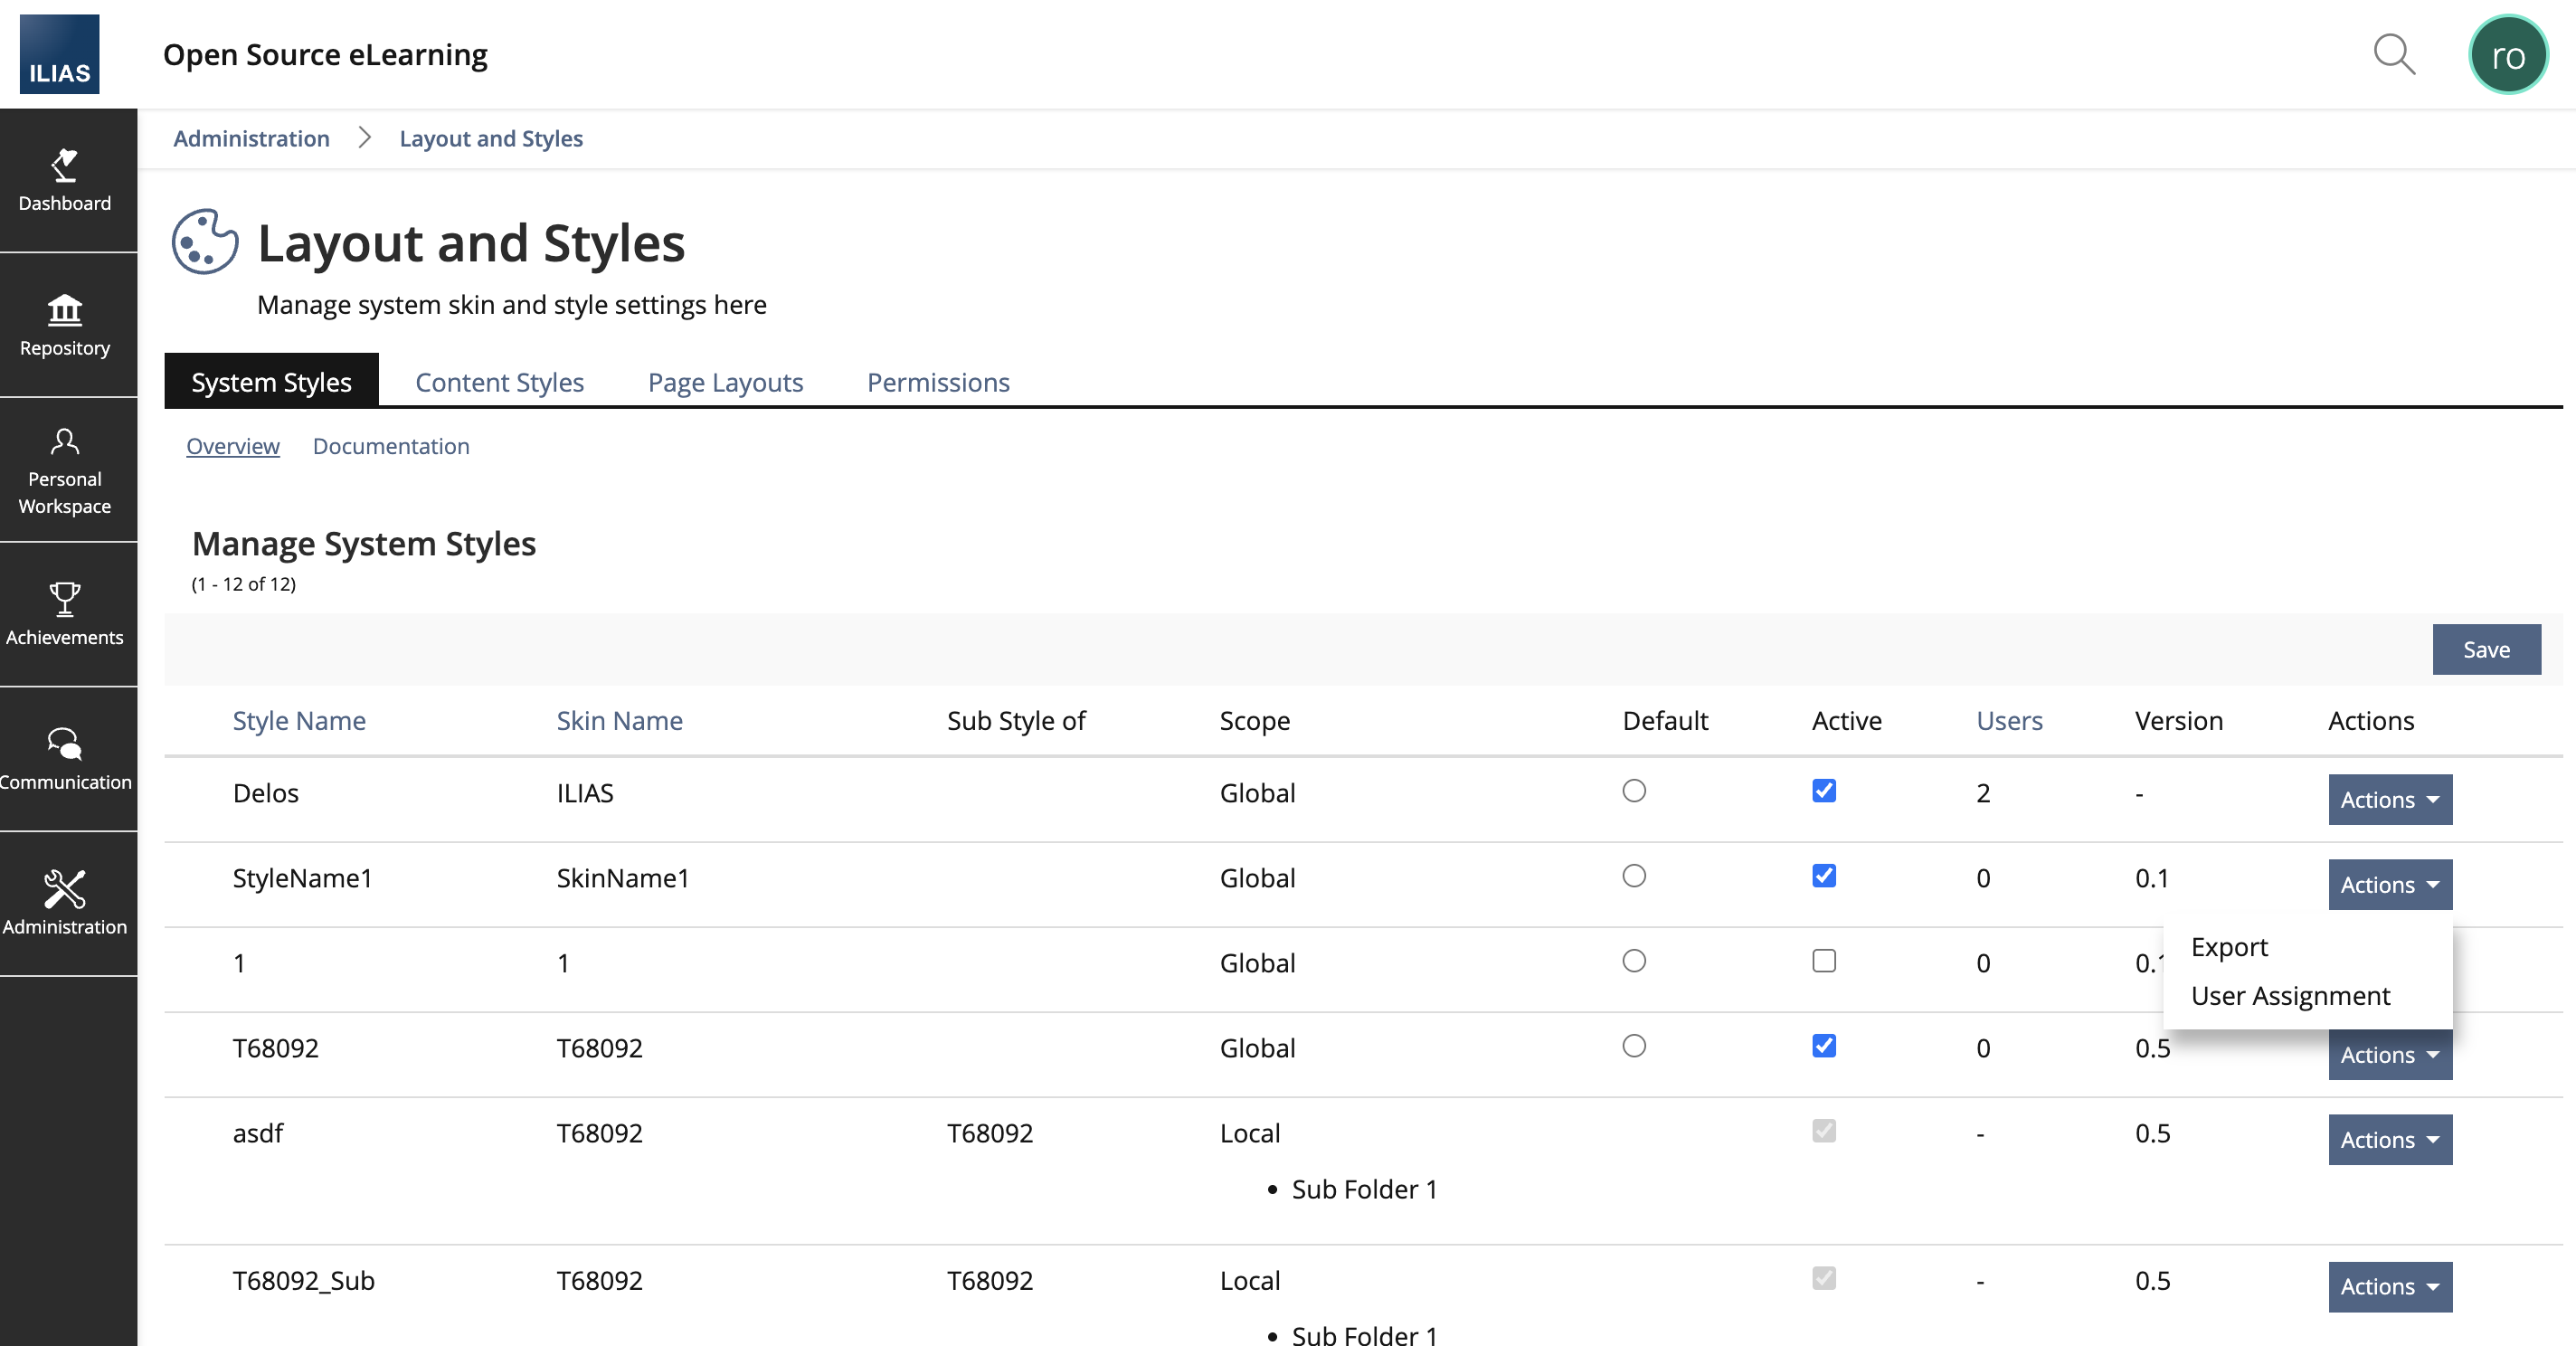This screenshot has width=2576, height=1346.
Task: Enable Active checkbox for style 1
Action: click(1823, 961)
